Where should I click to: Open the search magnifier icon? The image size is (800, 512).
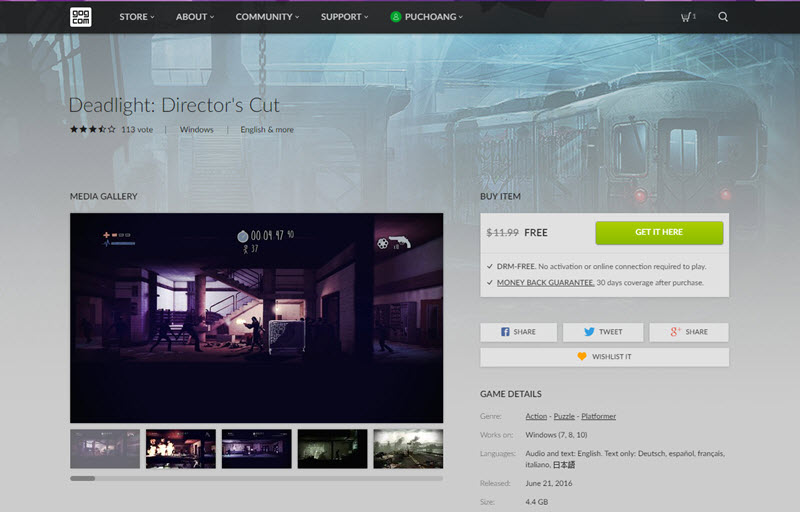click(x=723, y=17)
